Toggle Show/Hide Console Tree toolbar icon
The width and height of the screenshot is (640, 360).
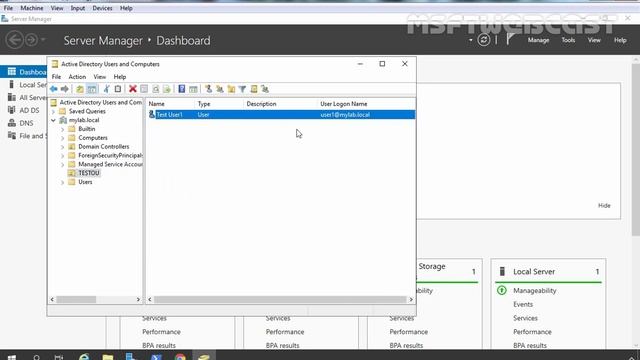(x=92, y=89)
